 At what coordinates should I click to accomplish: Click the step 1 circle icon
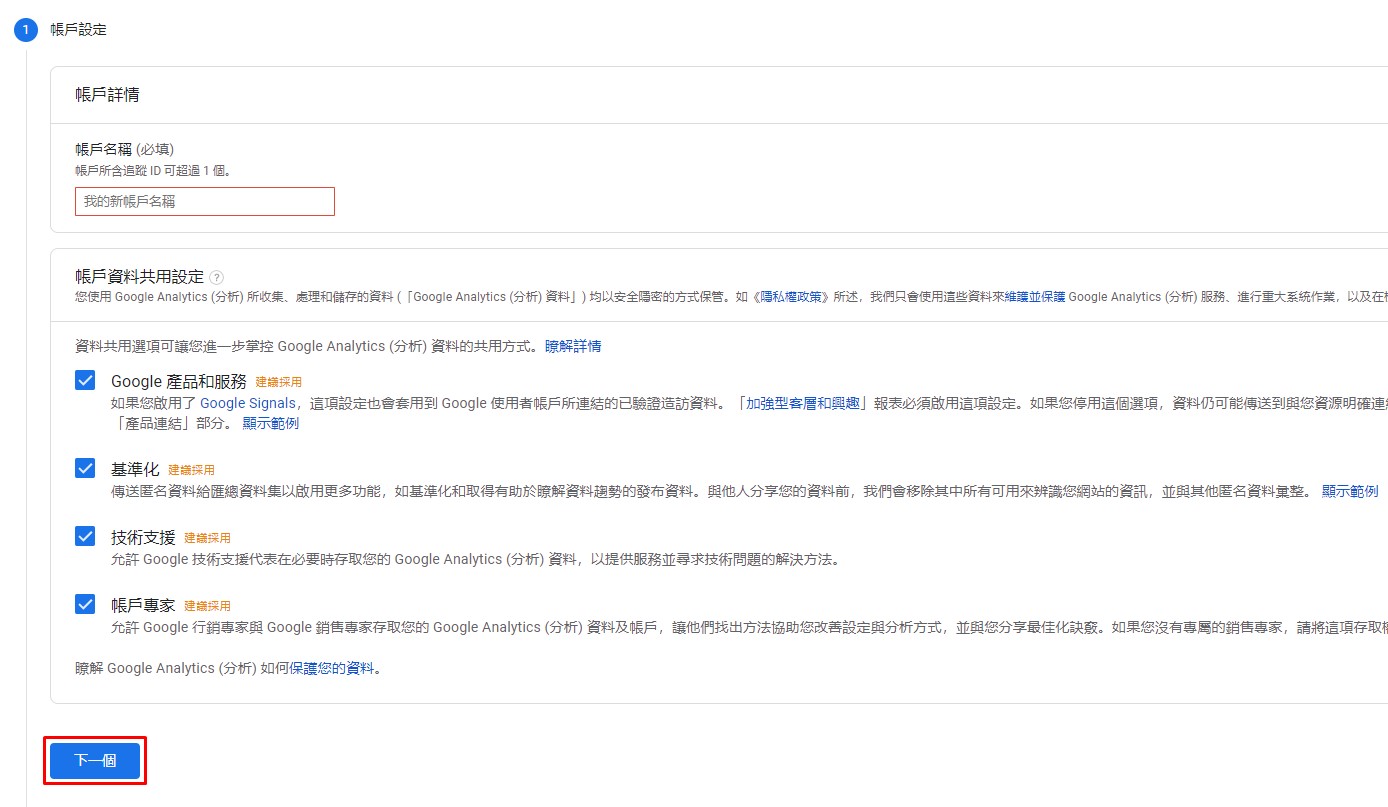tap(26, 30)
